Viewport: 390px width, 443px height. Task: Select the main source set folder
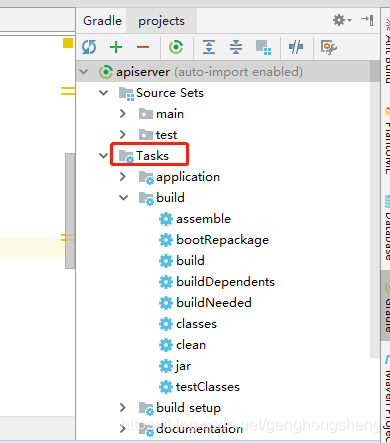coord(161,114)
